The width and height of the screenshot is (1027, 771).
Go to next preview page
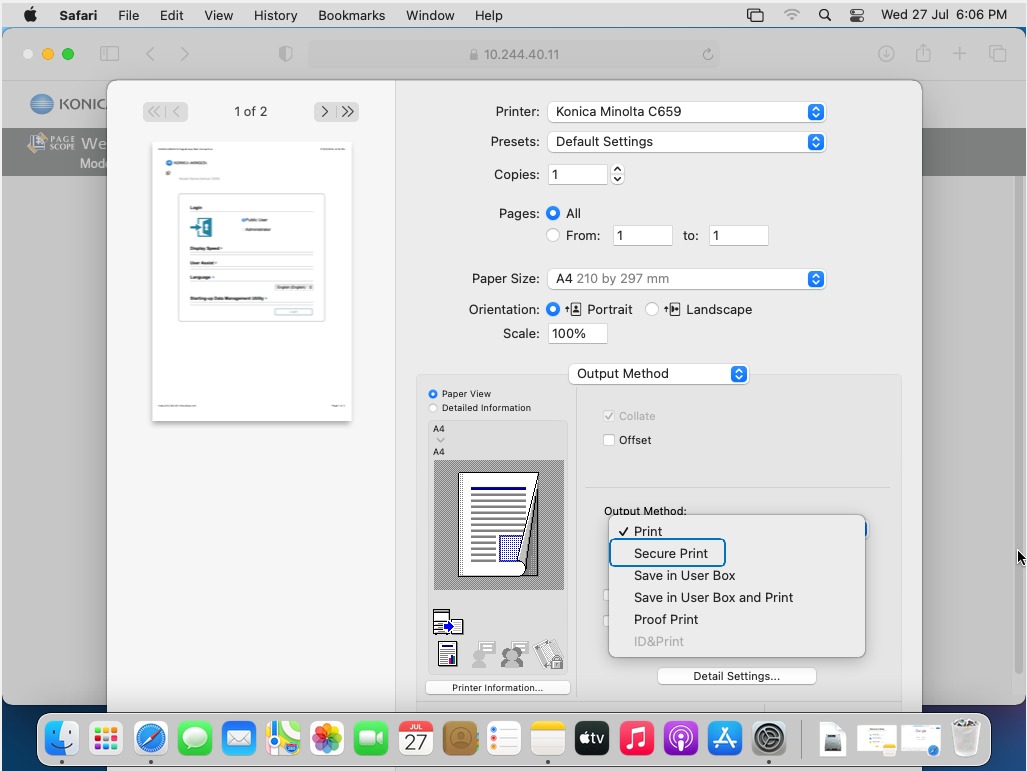pyautogui.click(x=324, y=112)
